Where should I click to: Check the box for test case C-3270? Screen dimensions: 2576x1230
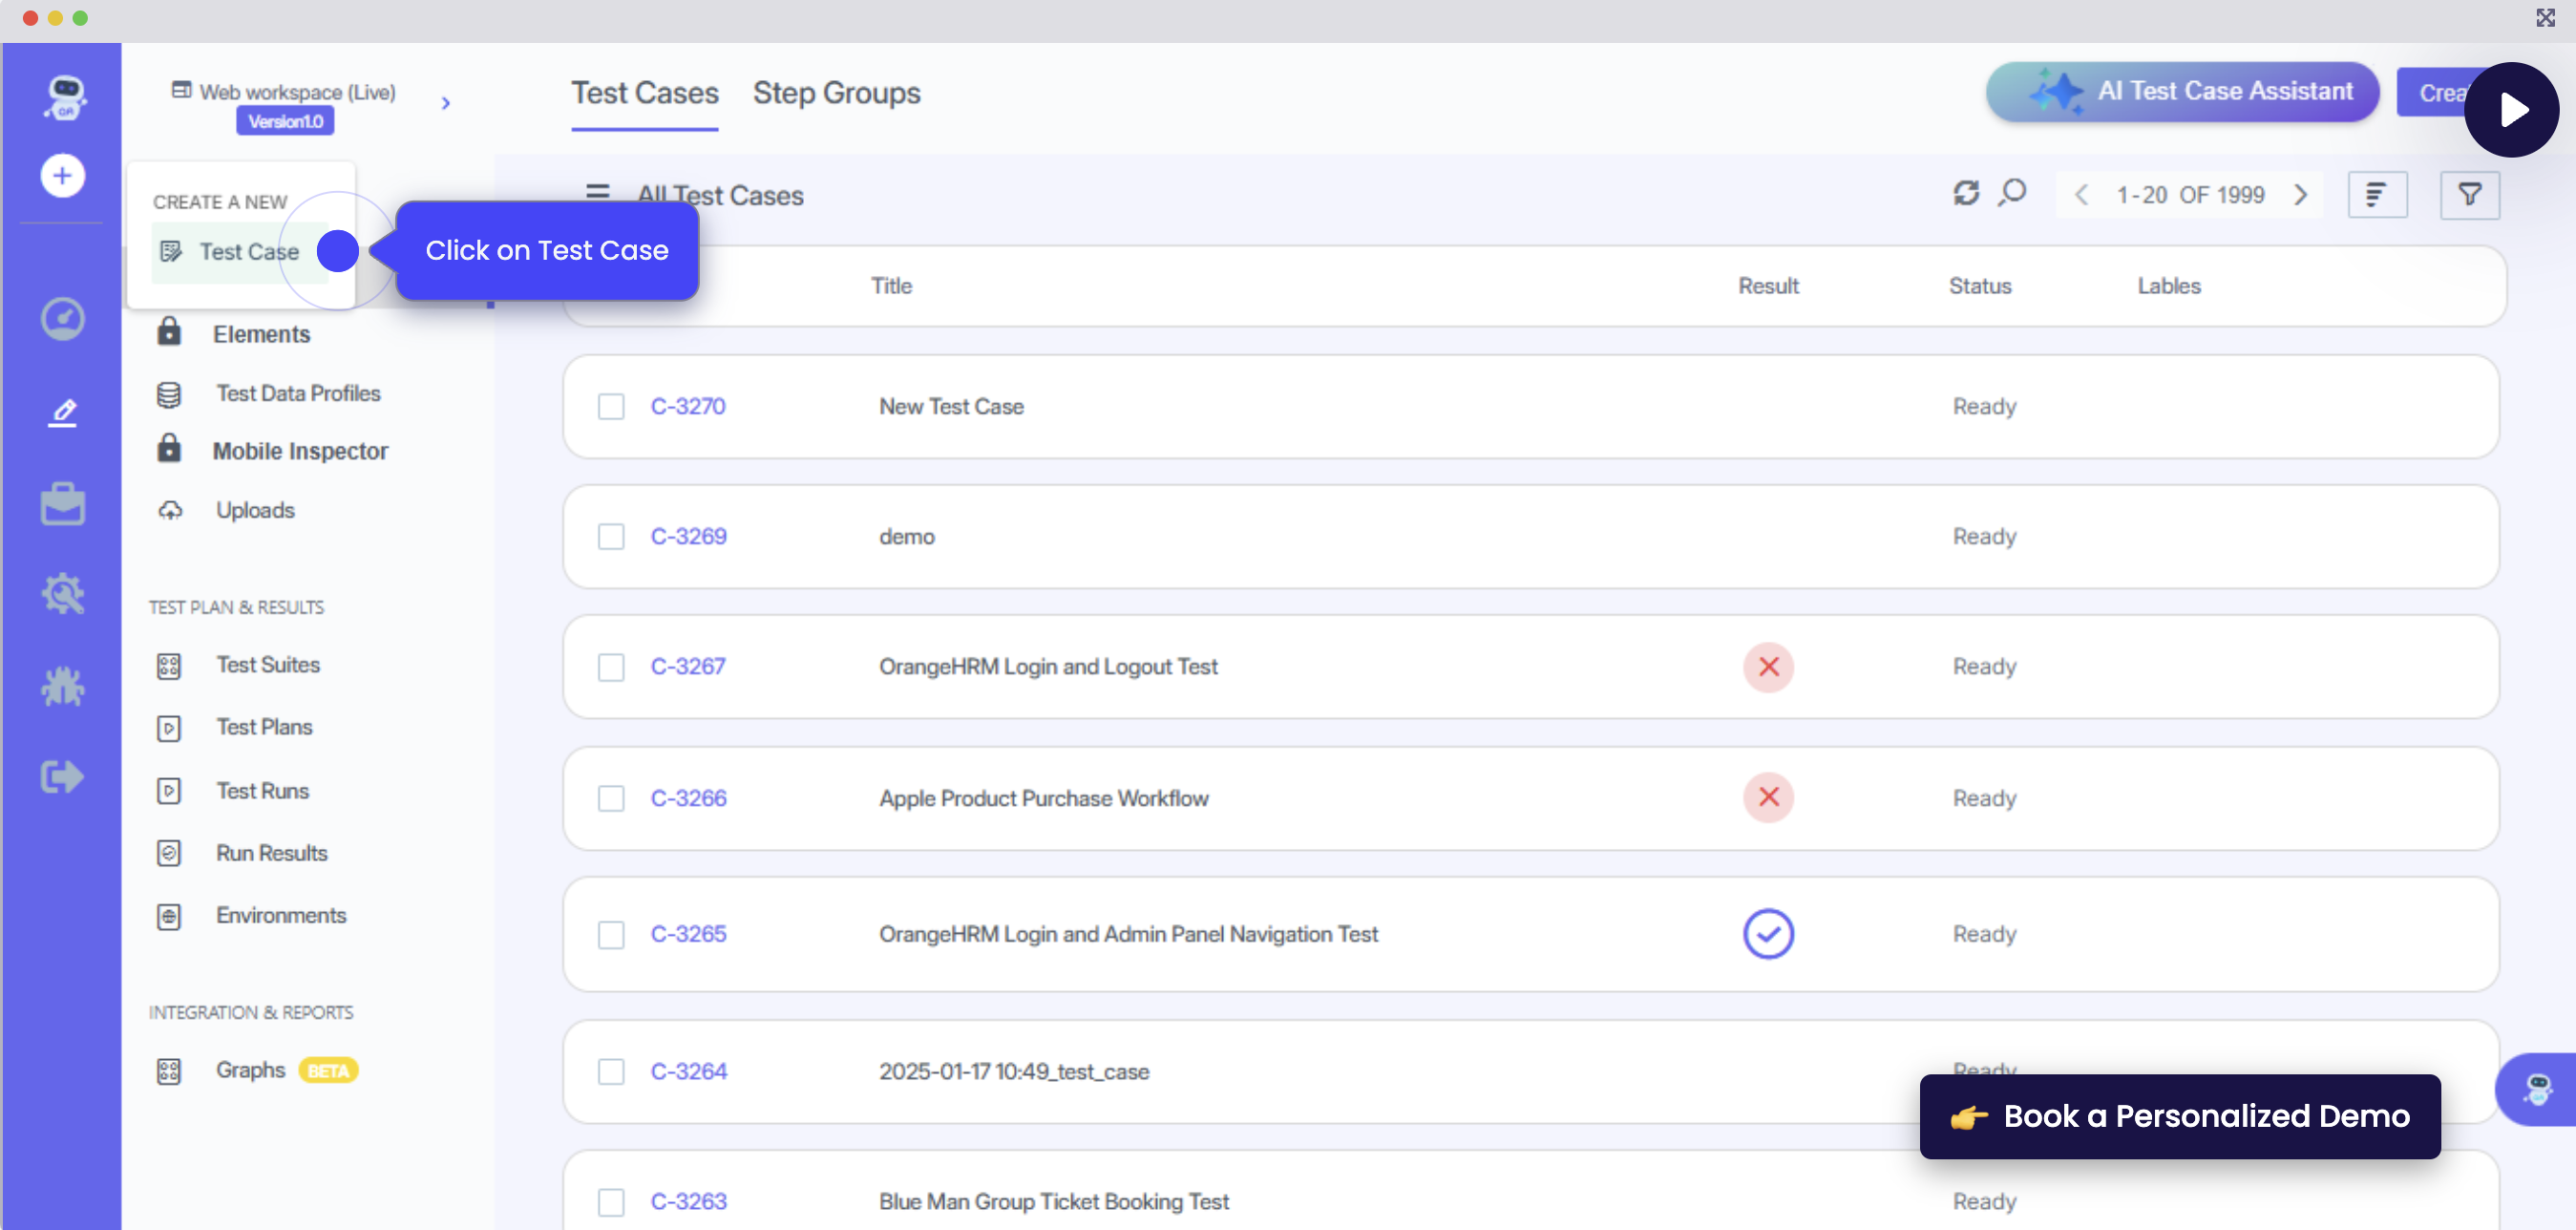coord(611,407)
